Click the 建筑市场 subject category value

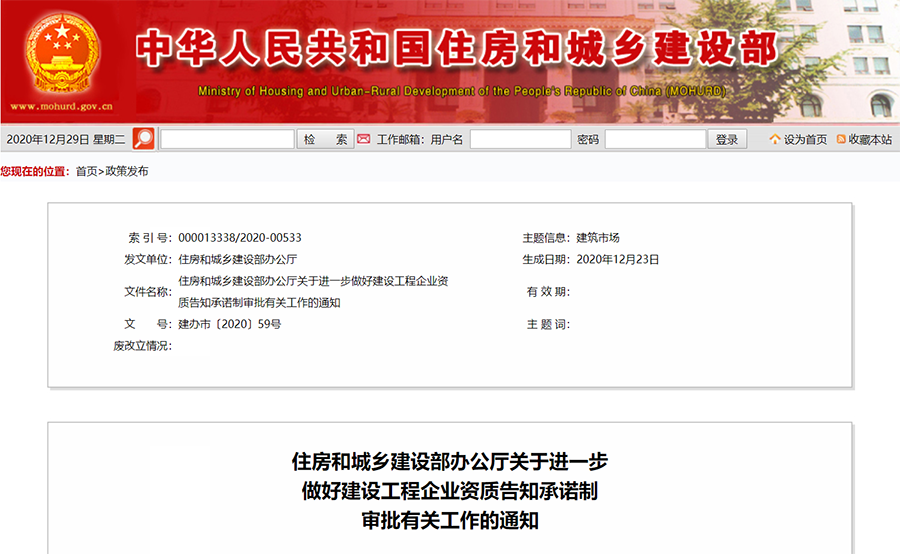point(598,238)
